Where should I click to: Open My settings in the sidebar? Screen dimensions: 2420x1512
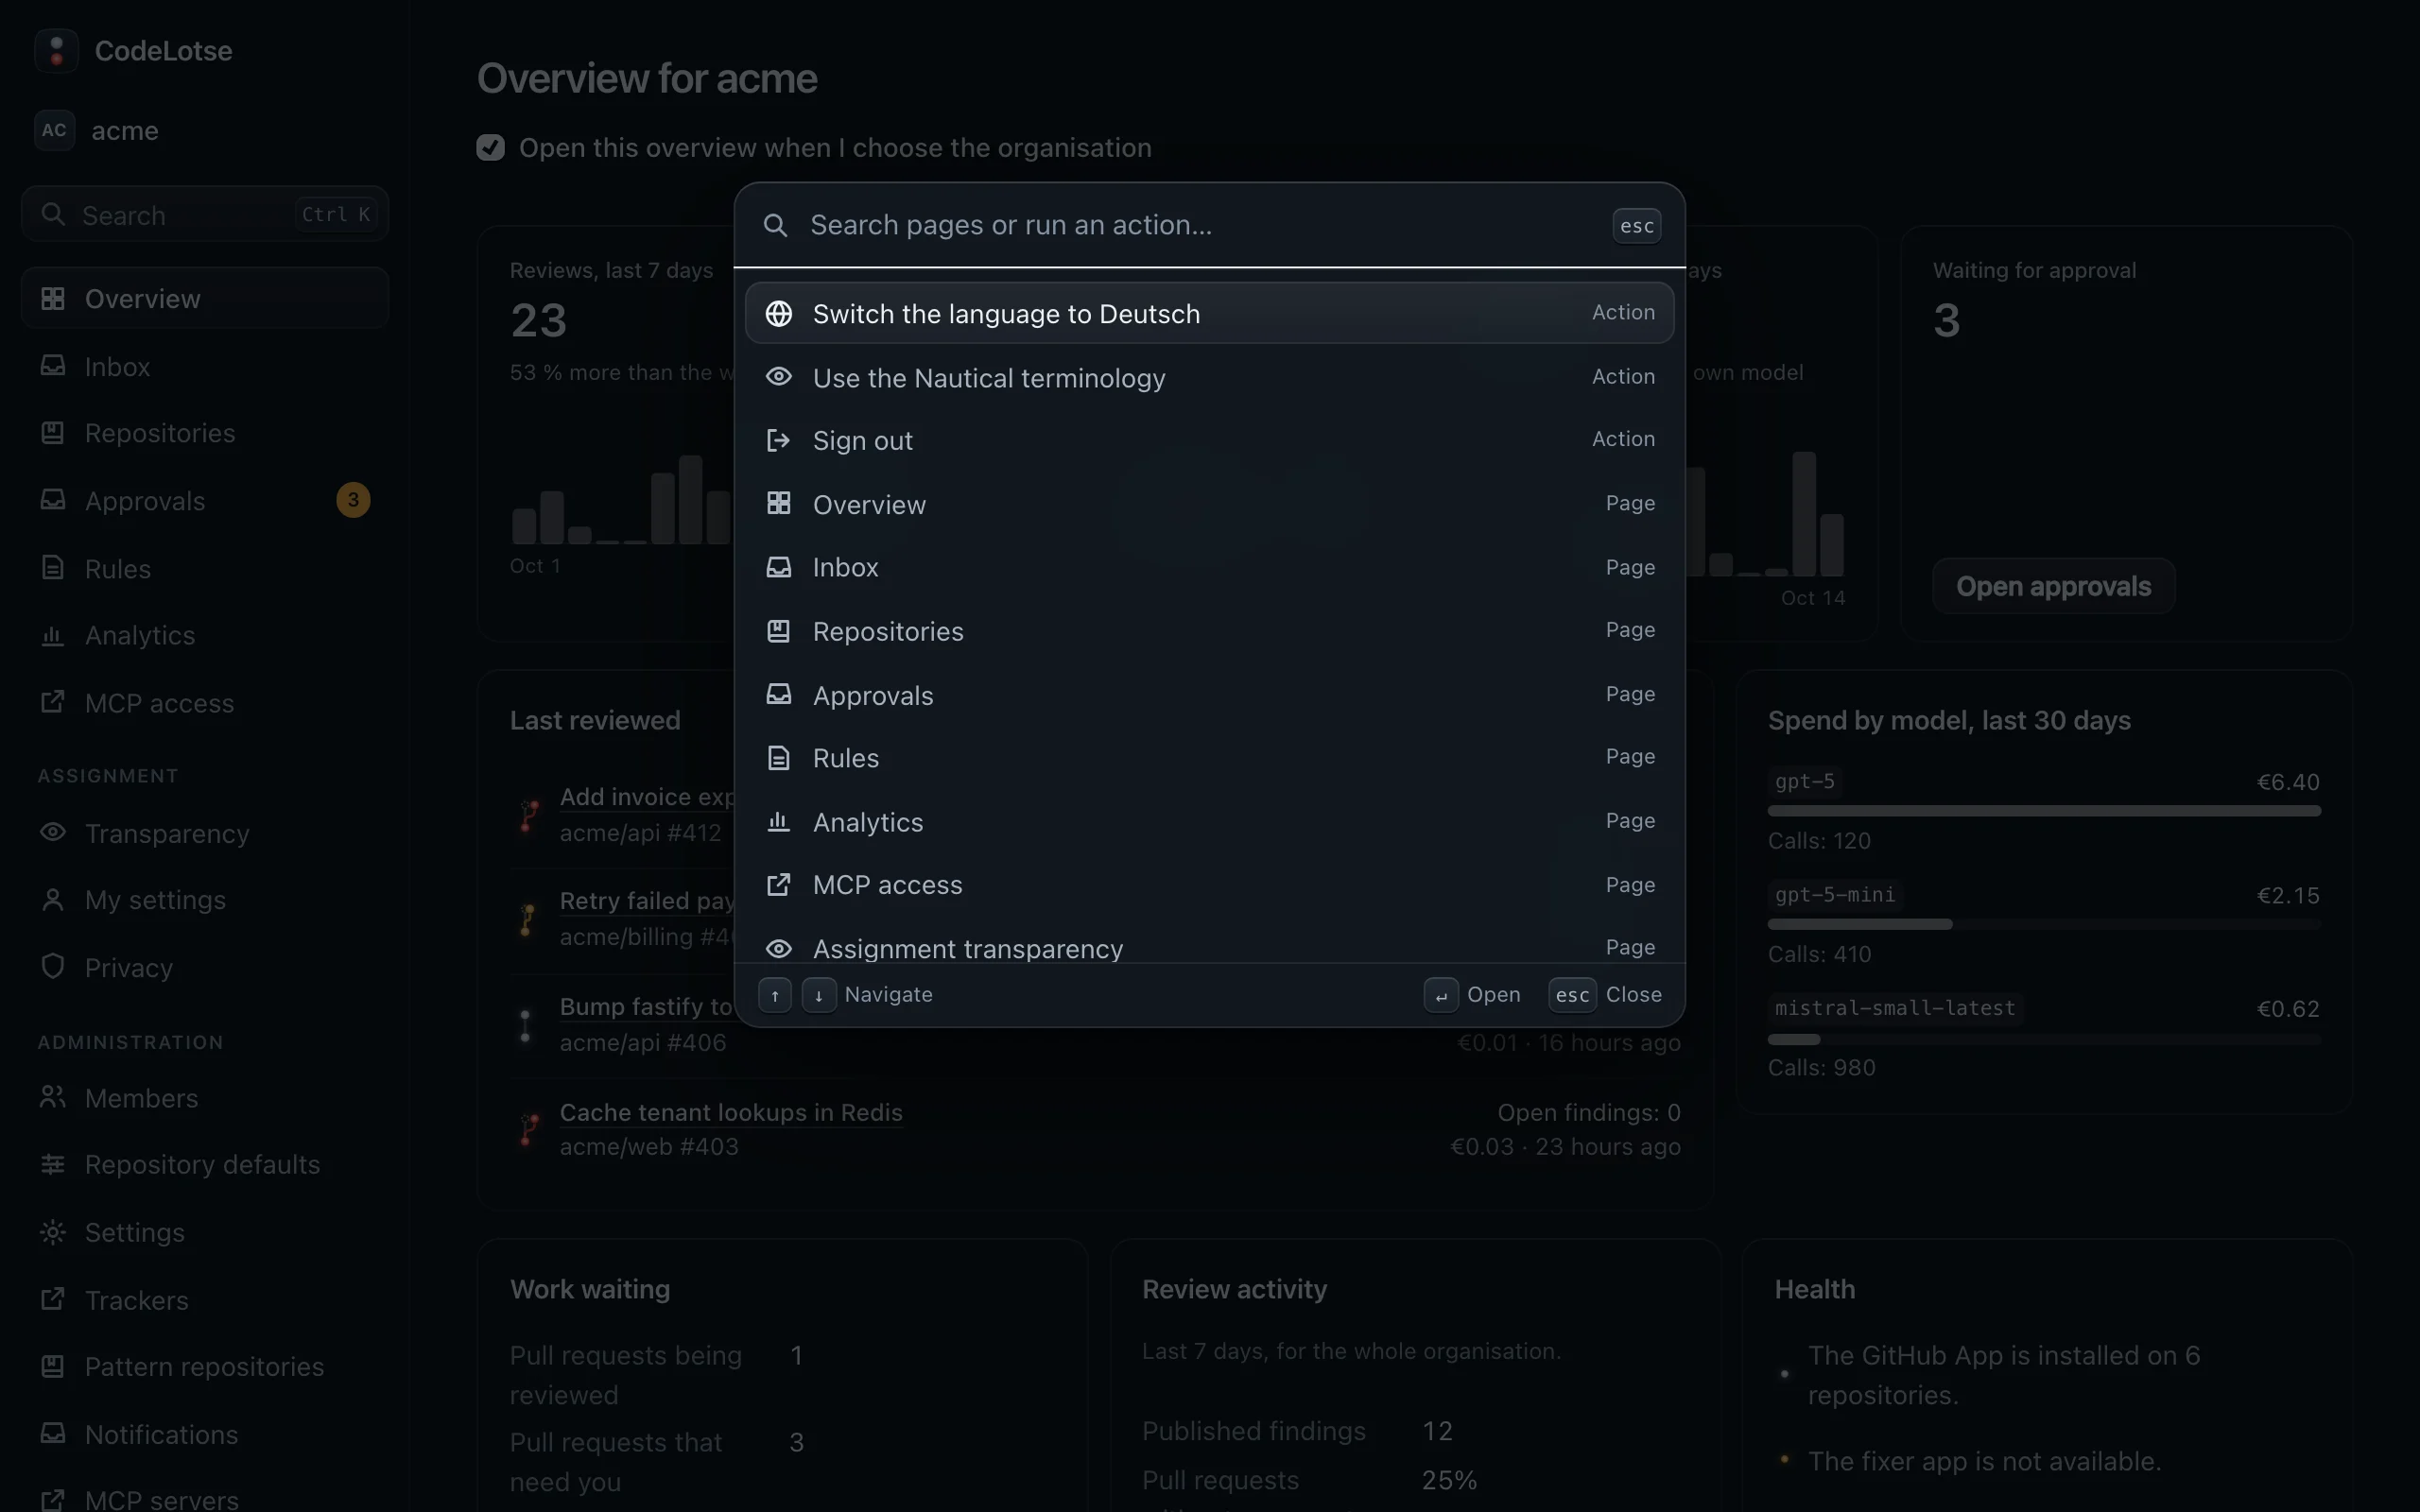(205, 900)
